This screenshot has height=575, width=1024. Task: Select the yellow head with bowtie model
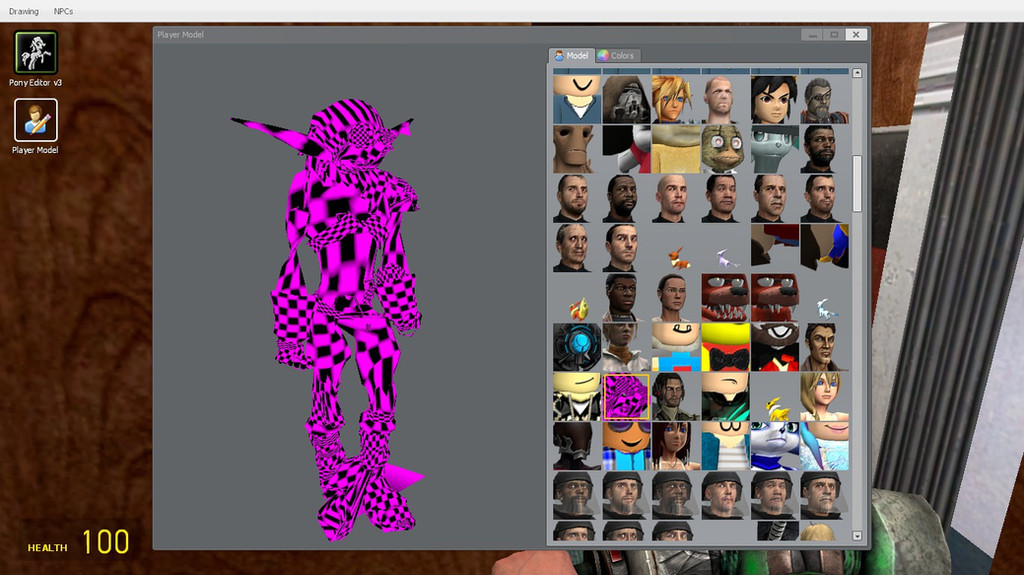coord(725,347)
